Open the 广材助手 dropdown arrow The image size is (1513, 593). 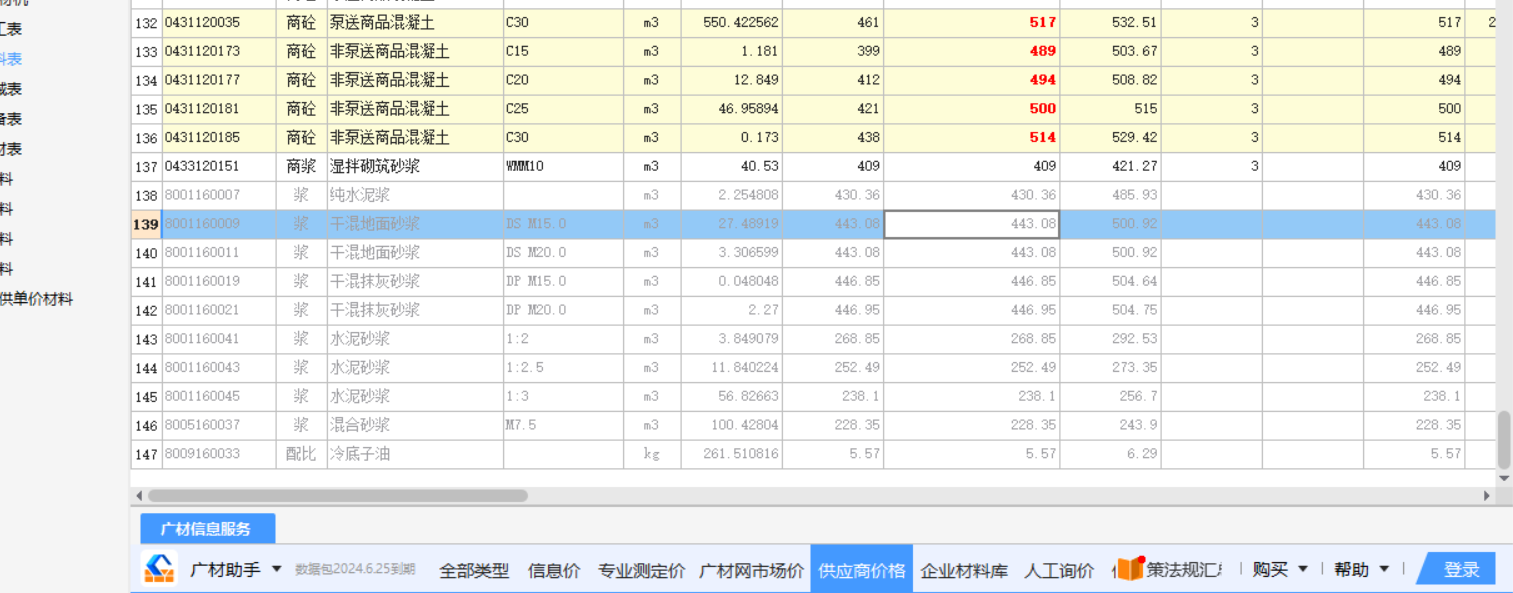tap(277, 569)
